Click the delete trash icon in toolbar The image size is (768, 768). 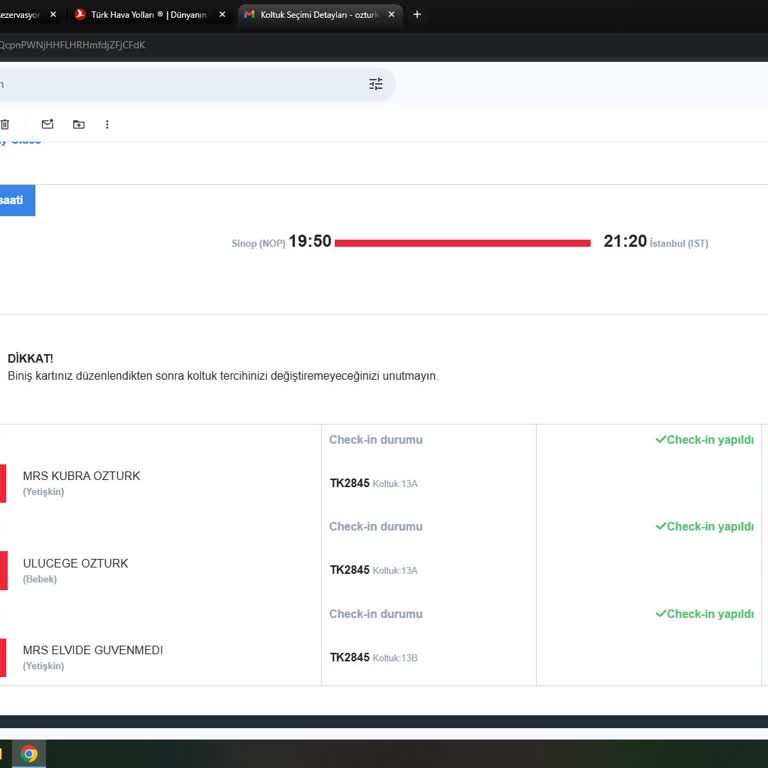tap(4, 124)
